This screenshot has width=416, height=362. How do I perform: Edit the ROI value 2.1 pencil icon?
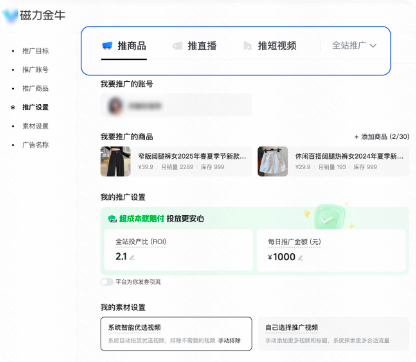pos(132,257)
